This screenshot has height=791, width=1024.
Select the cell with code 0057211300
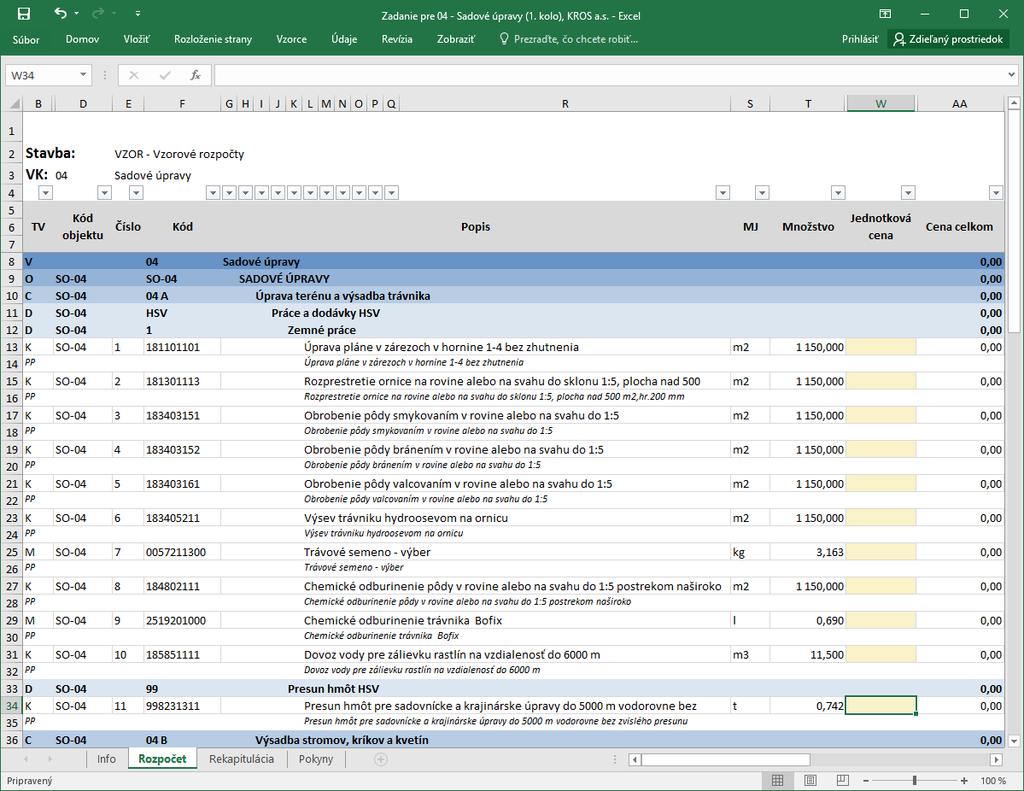(x=182, y=552)
